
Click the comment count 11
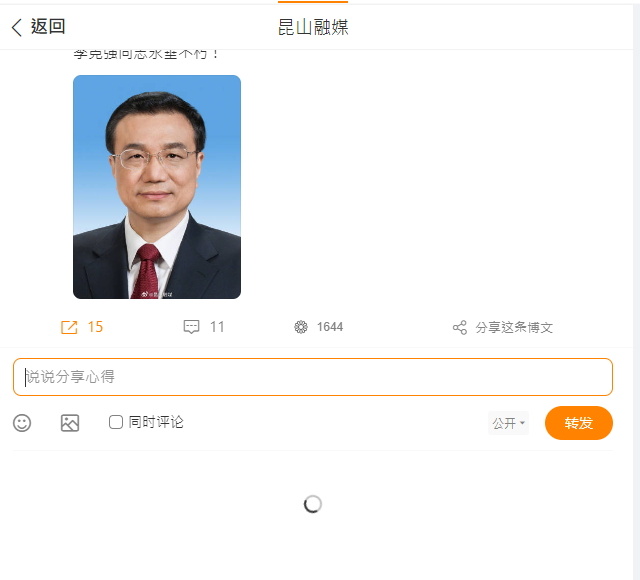point(217,327)
